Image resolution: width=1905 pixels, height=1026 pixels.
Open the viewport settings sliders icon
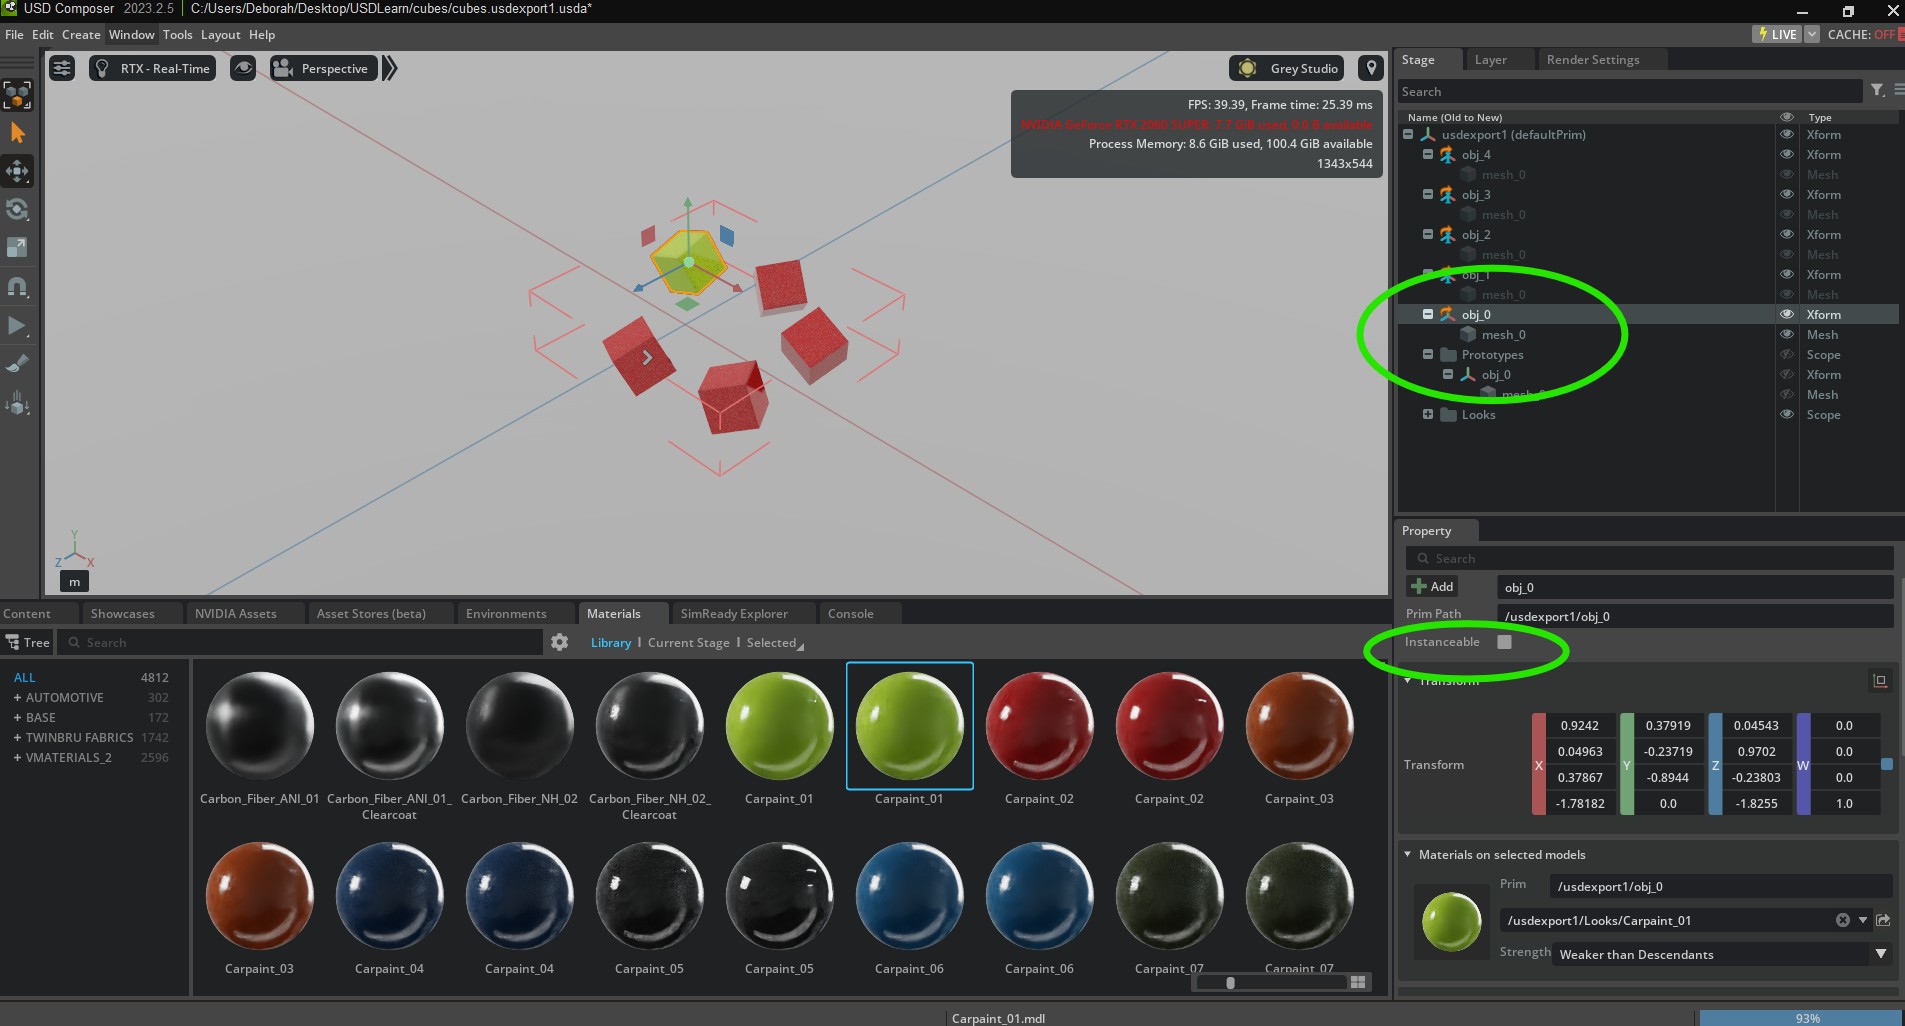[62, 68]
